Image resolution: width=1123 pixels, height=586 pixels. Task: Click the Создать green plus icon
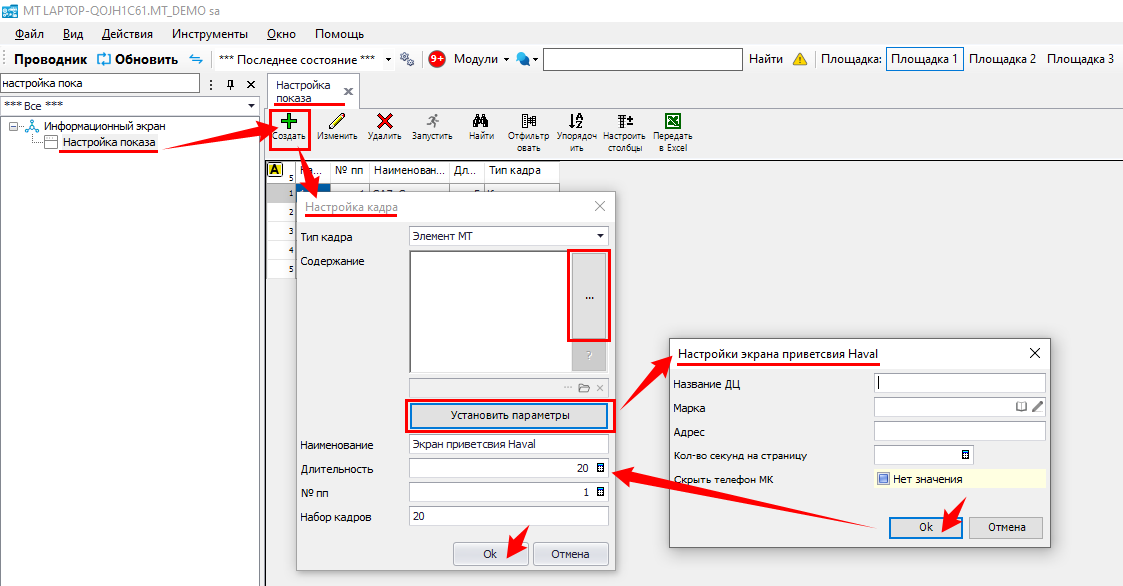(289, 122)
